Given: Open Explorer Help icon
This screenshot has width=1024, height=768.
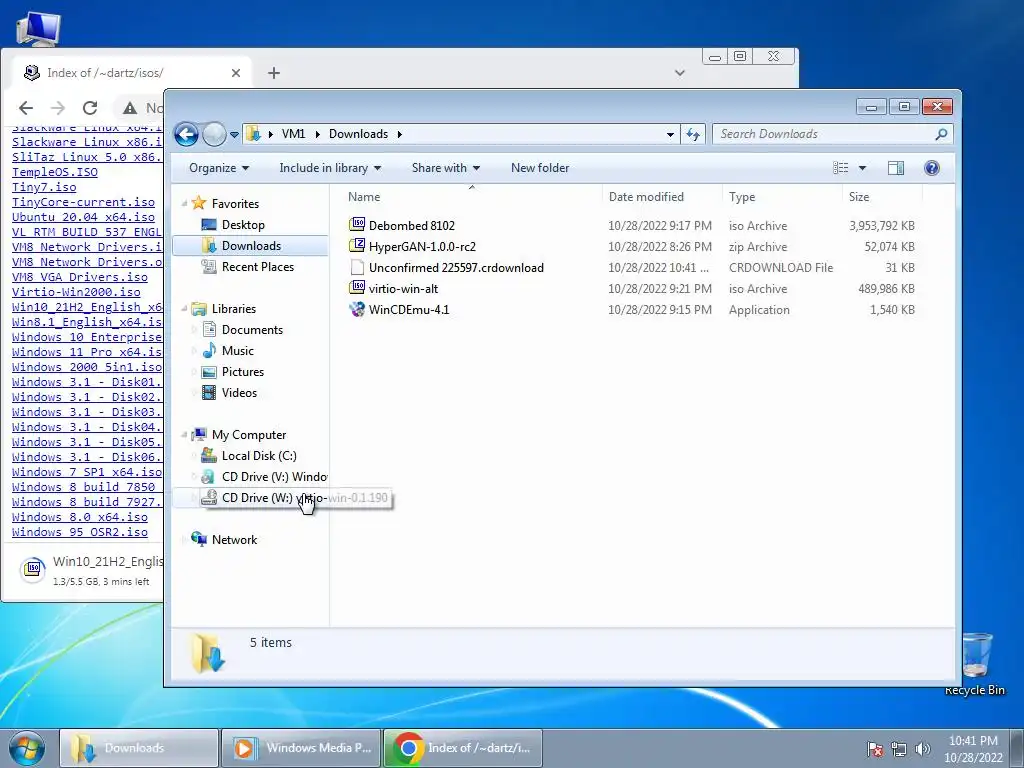Looking at the screenshot, I should click(932, 168).
